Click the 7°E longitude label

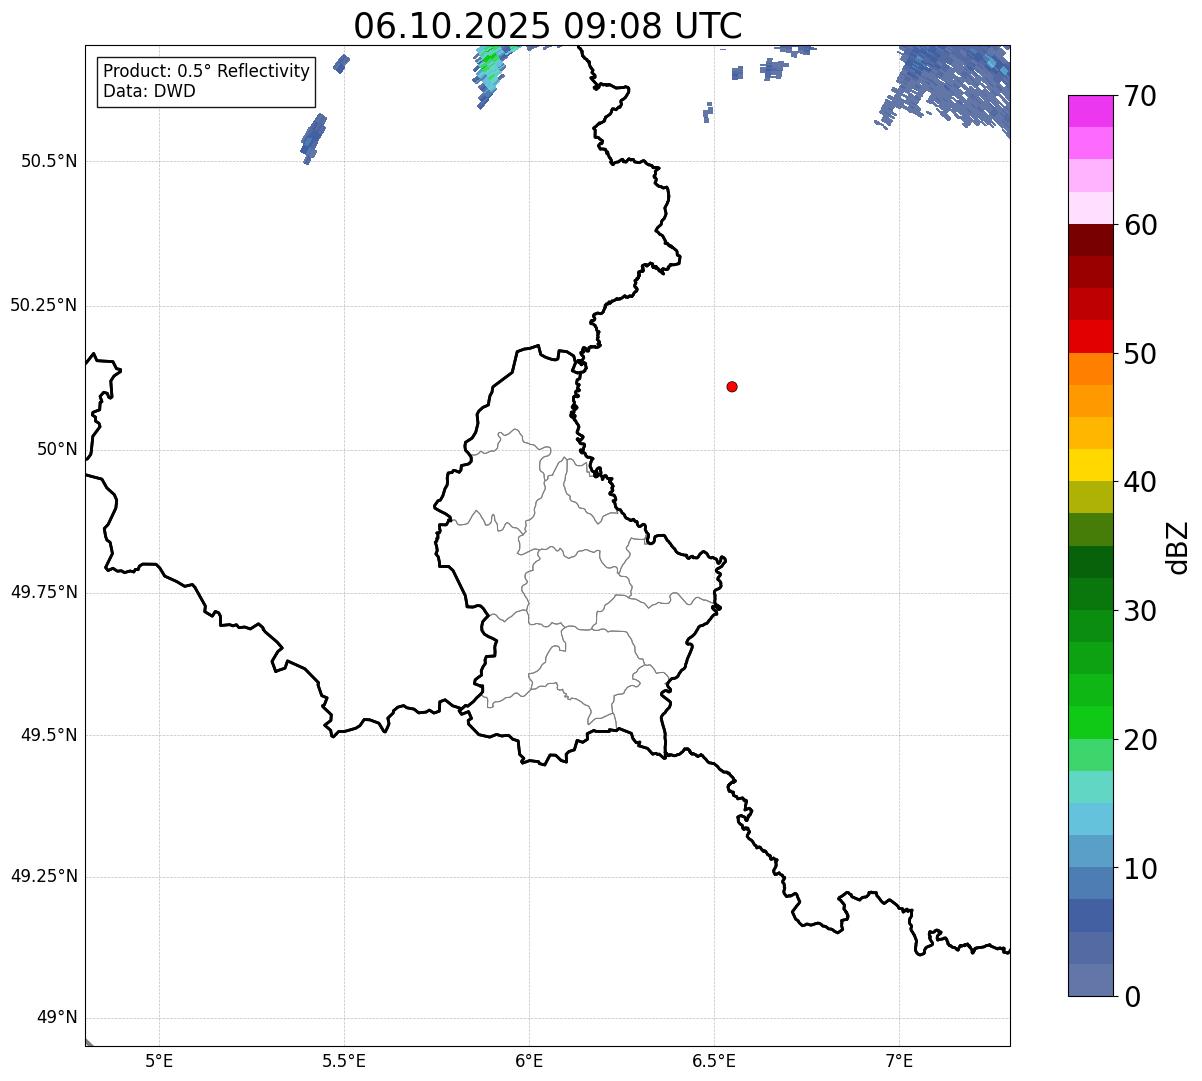[899, 1061]
